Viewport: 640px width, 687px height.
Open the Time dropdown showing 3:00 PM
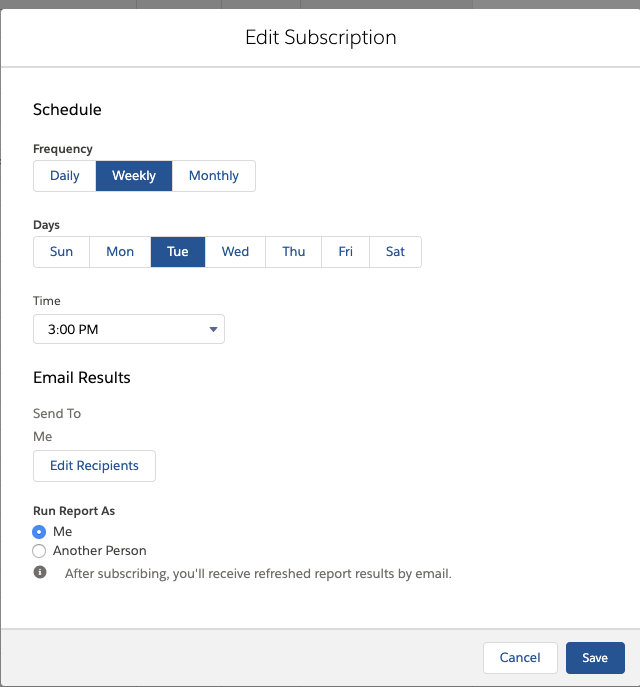[129, 329]
